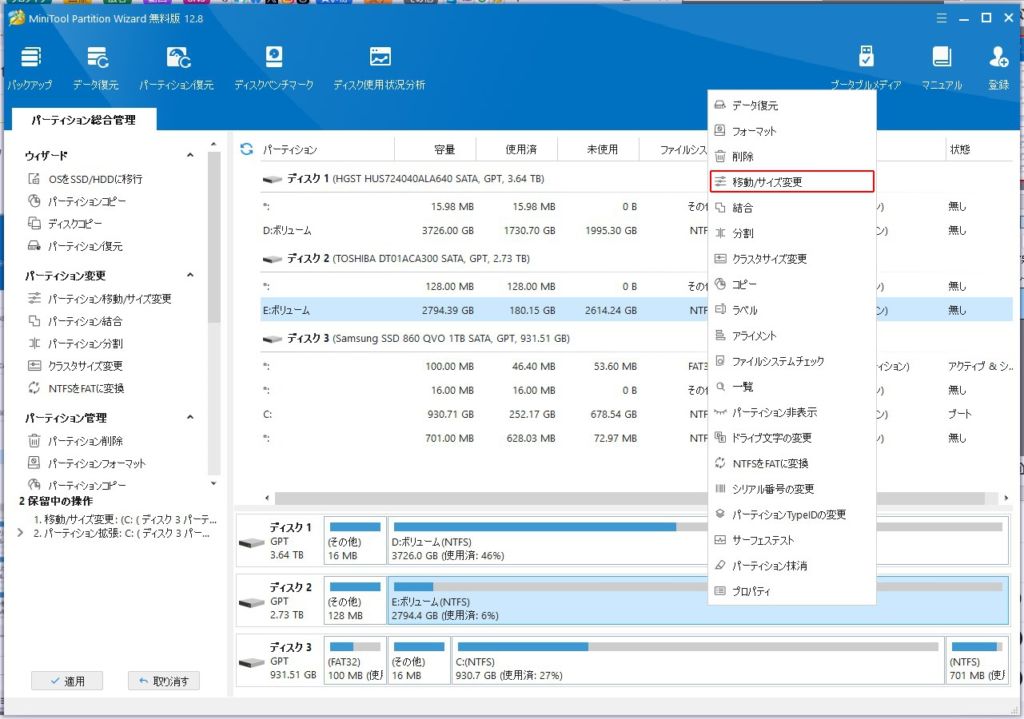Expand pending operation 2 パーティション拡張

coord(23,534)
